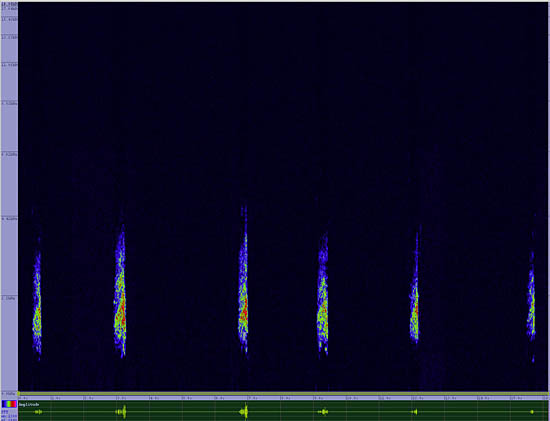Click the frequency axis strip beside the spectrogram
The image size is (550, 421).
[9, 198]
